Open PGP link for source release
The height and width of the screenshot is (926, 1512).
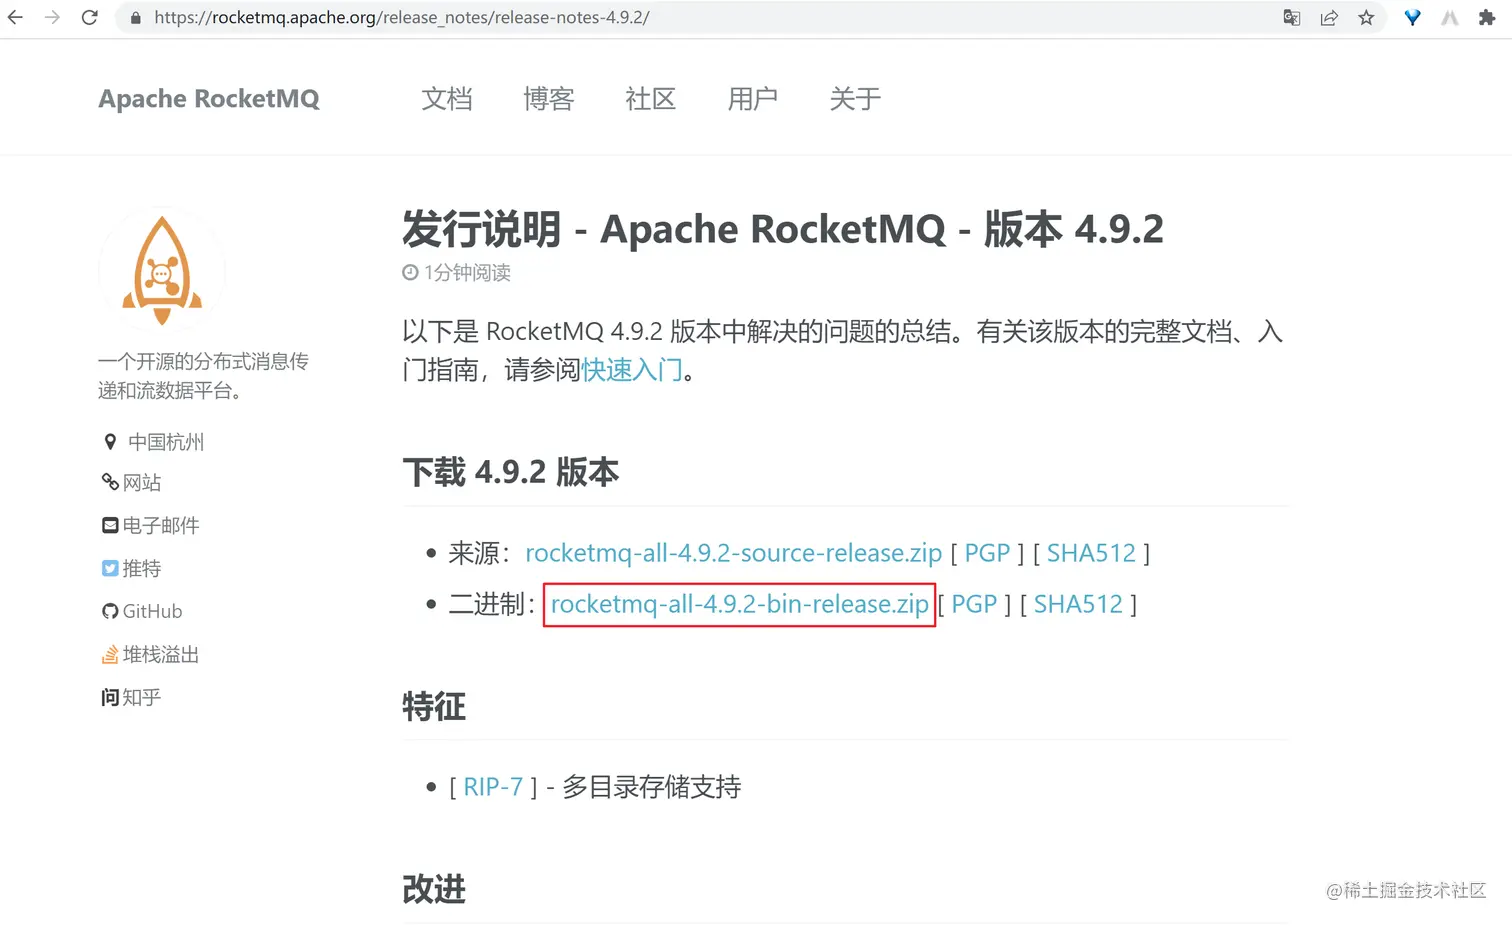click(987, 553)
